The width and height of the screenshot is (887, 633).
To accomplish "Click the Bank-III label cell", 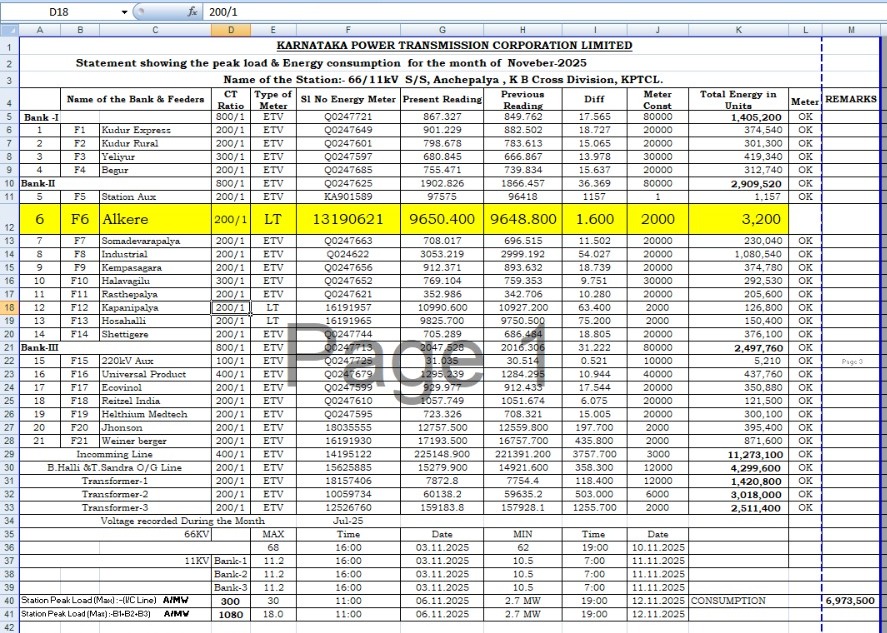I will click(40, 347).
